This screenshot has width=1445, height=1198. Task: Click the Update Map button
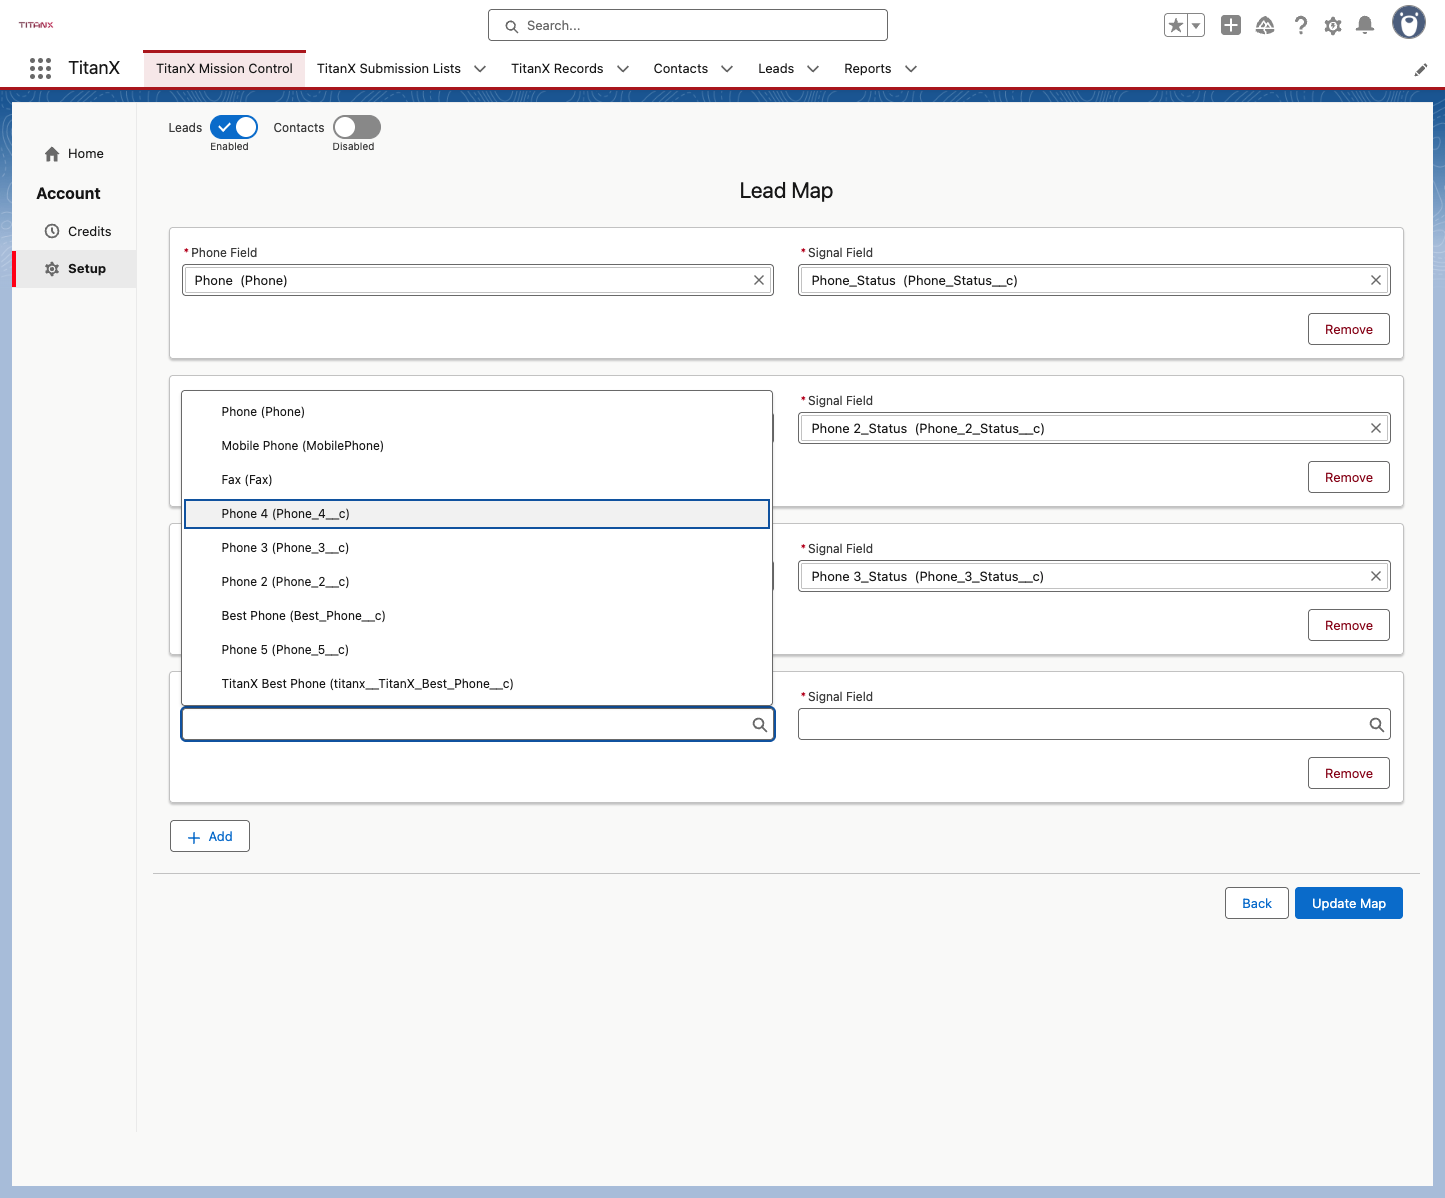[1349, 903]
